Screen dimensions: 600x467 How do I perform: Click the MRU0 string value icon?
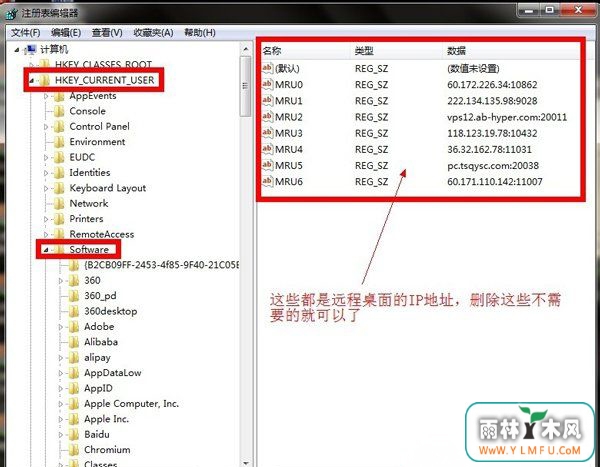267,84
